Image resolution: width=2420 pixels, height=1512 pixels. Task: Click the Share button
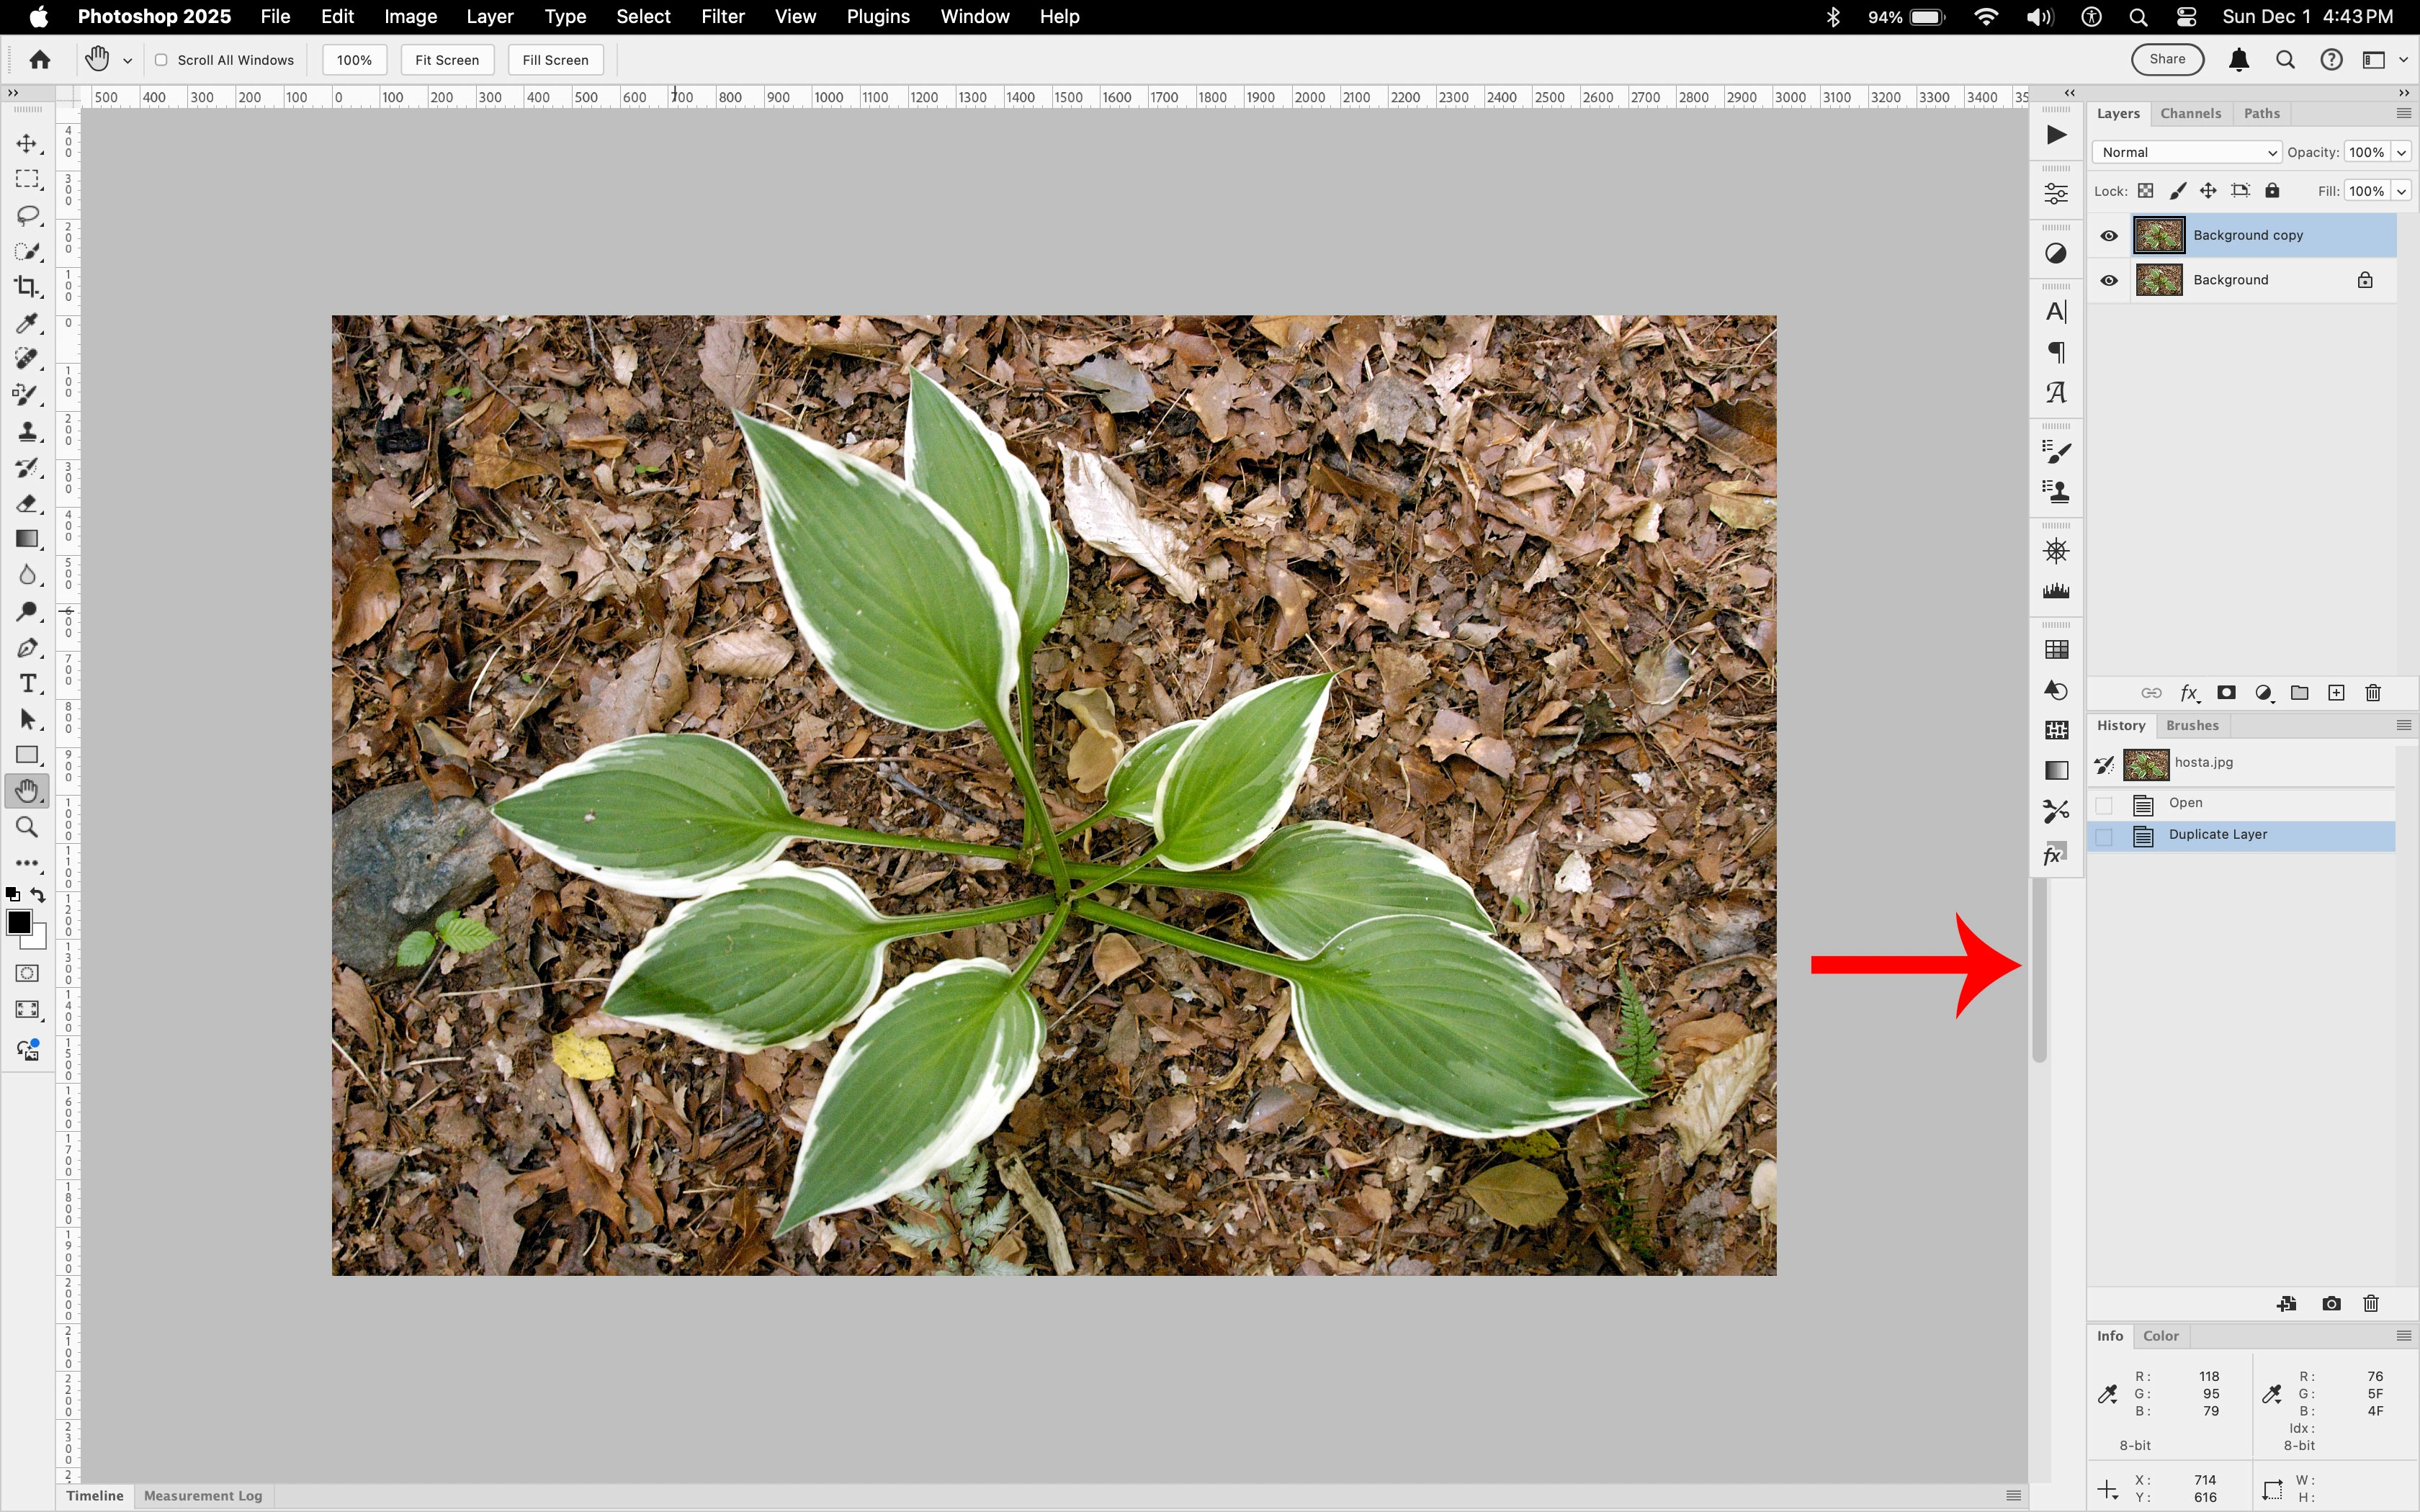coord(2167,59)
